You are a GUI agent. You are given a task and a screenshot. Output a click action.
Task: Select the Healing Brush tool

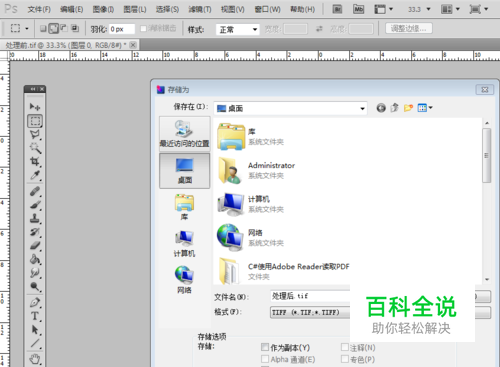tap(35, 191)
